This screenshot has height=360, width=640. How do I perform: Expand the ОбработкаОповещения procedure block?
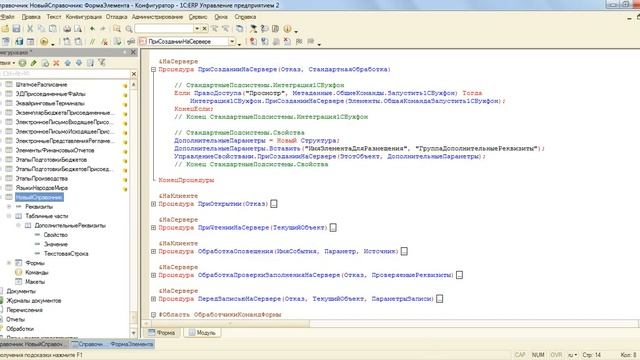point(153,251)
